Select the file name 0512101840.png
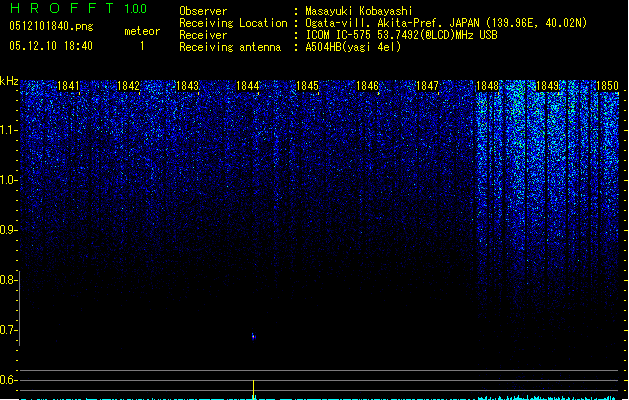 [51, 26]
